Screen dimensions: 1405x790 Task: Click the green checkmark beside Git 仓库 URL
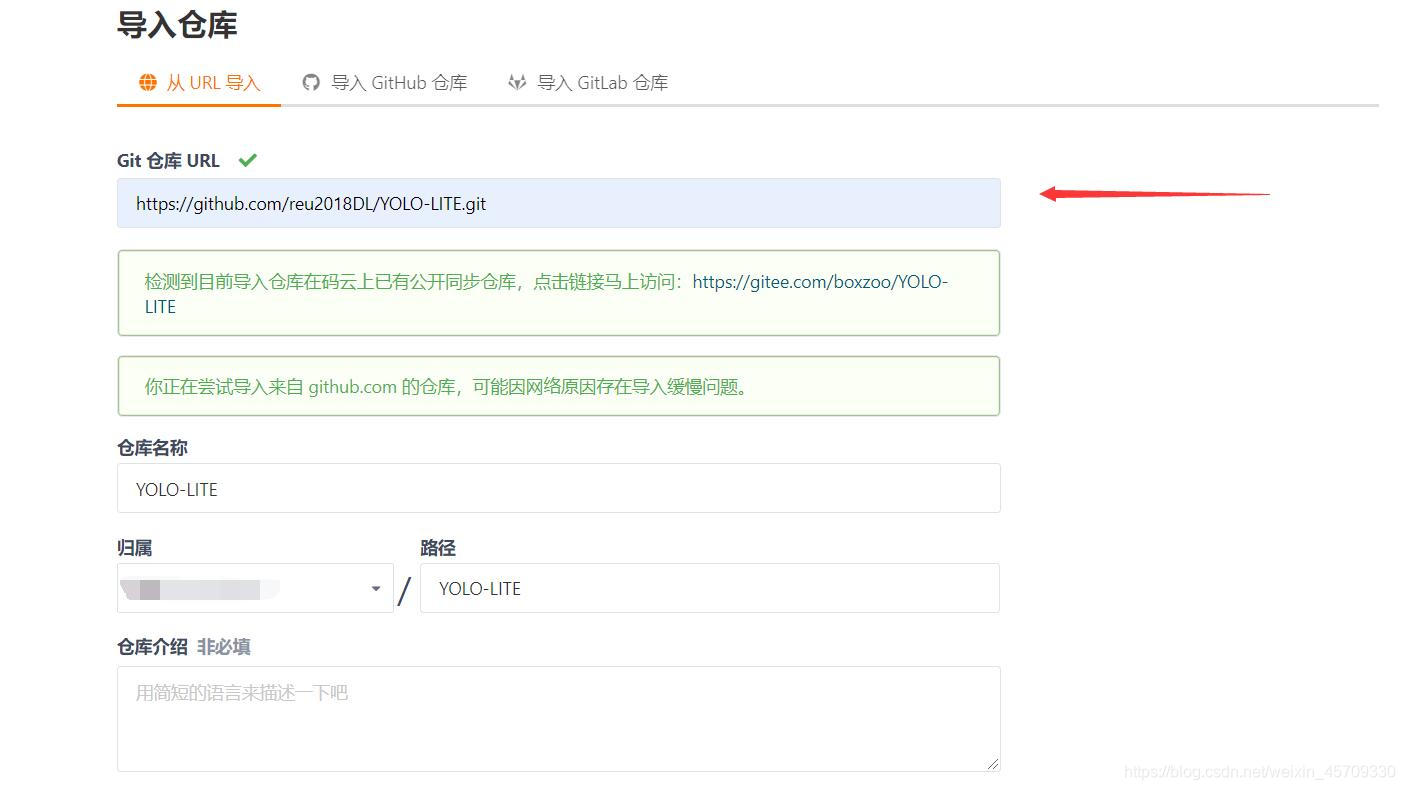pos(248,160)
